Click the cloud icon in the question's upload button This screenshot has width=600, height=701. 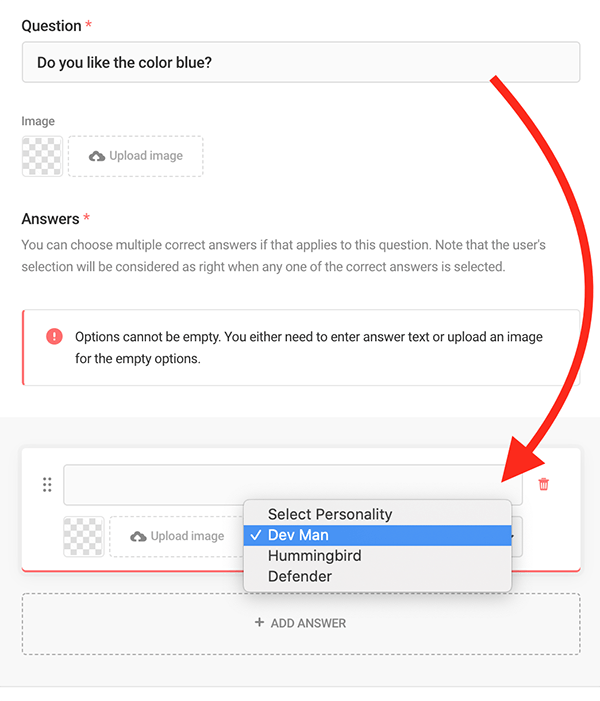pos(97,156)
